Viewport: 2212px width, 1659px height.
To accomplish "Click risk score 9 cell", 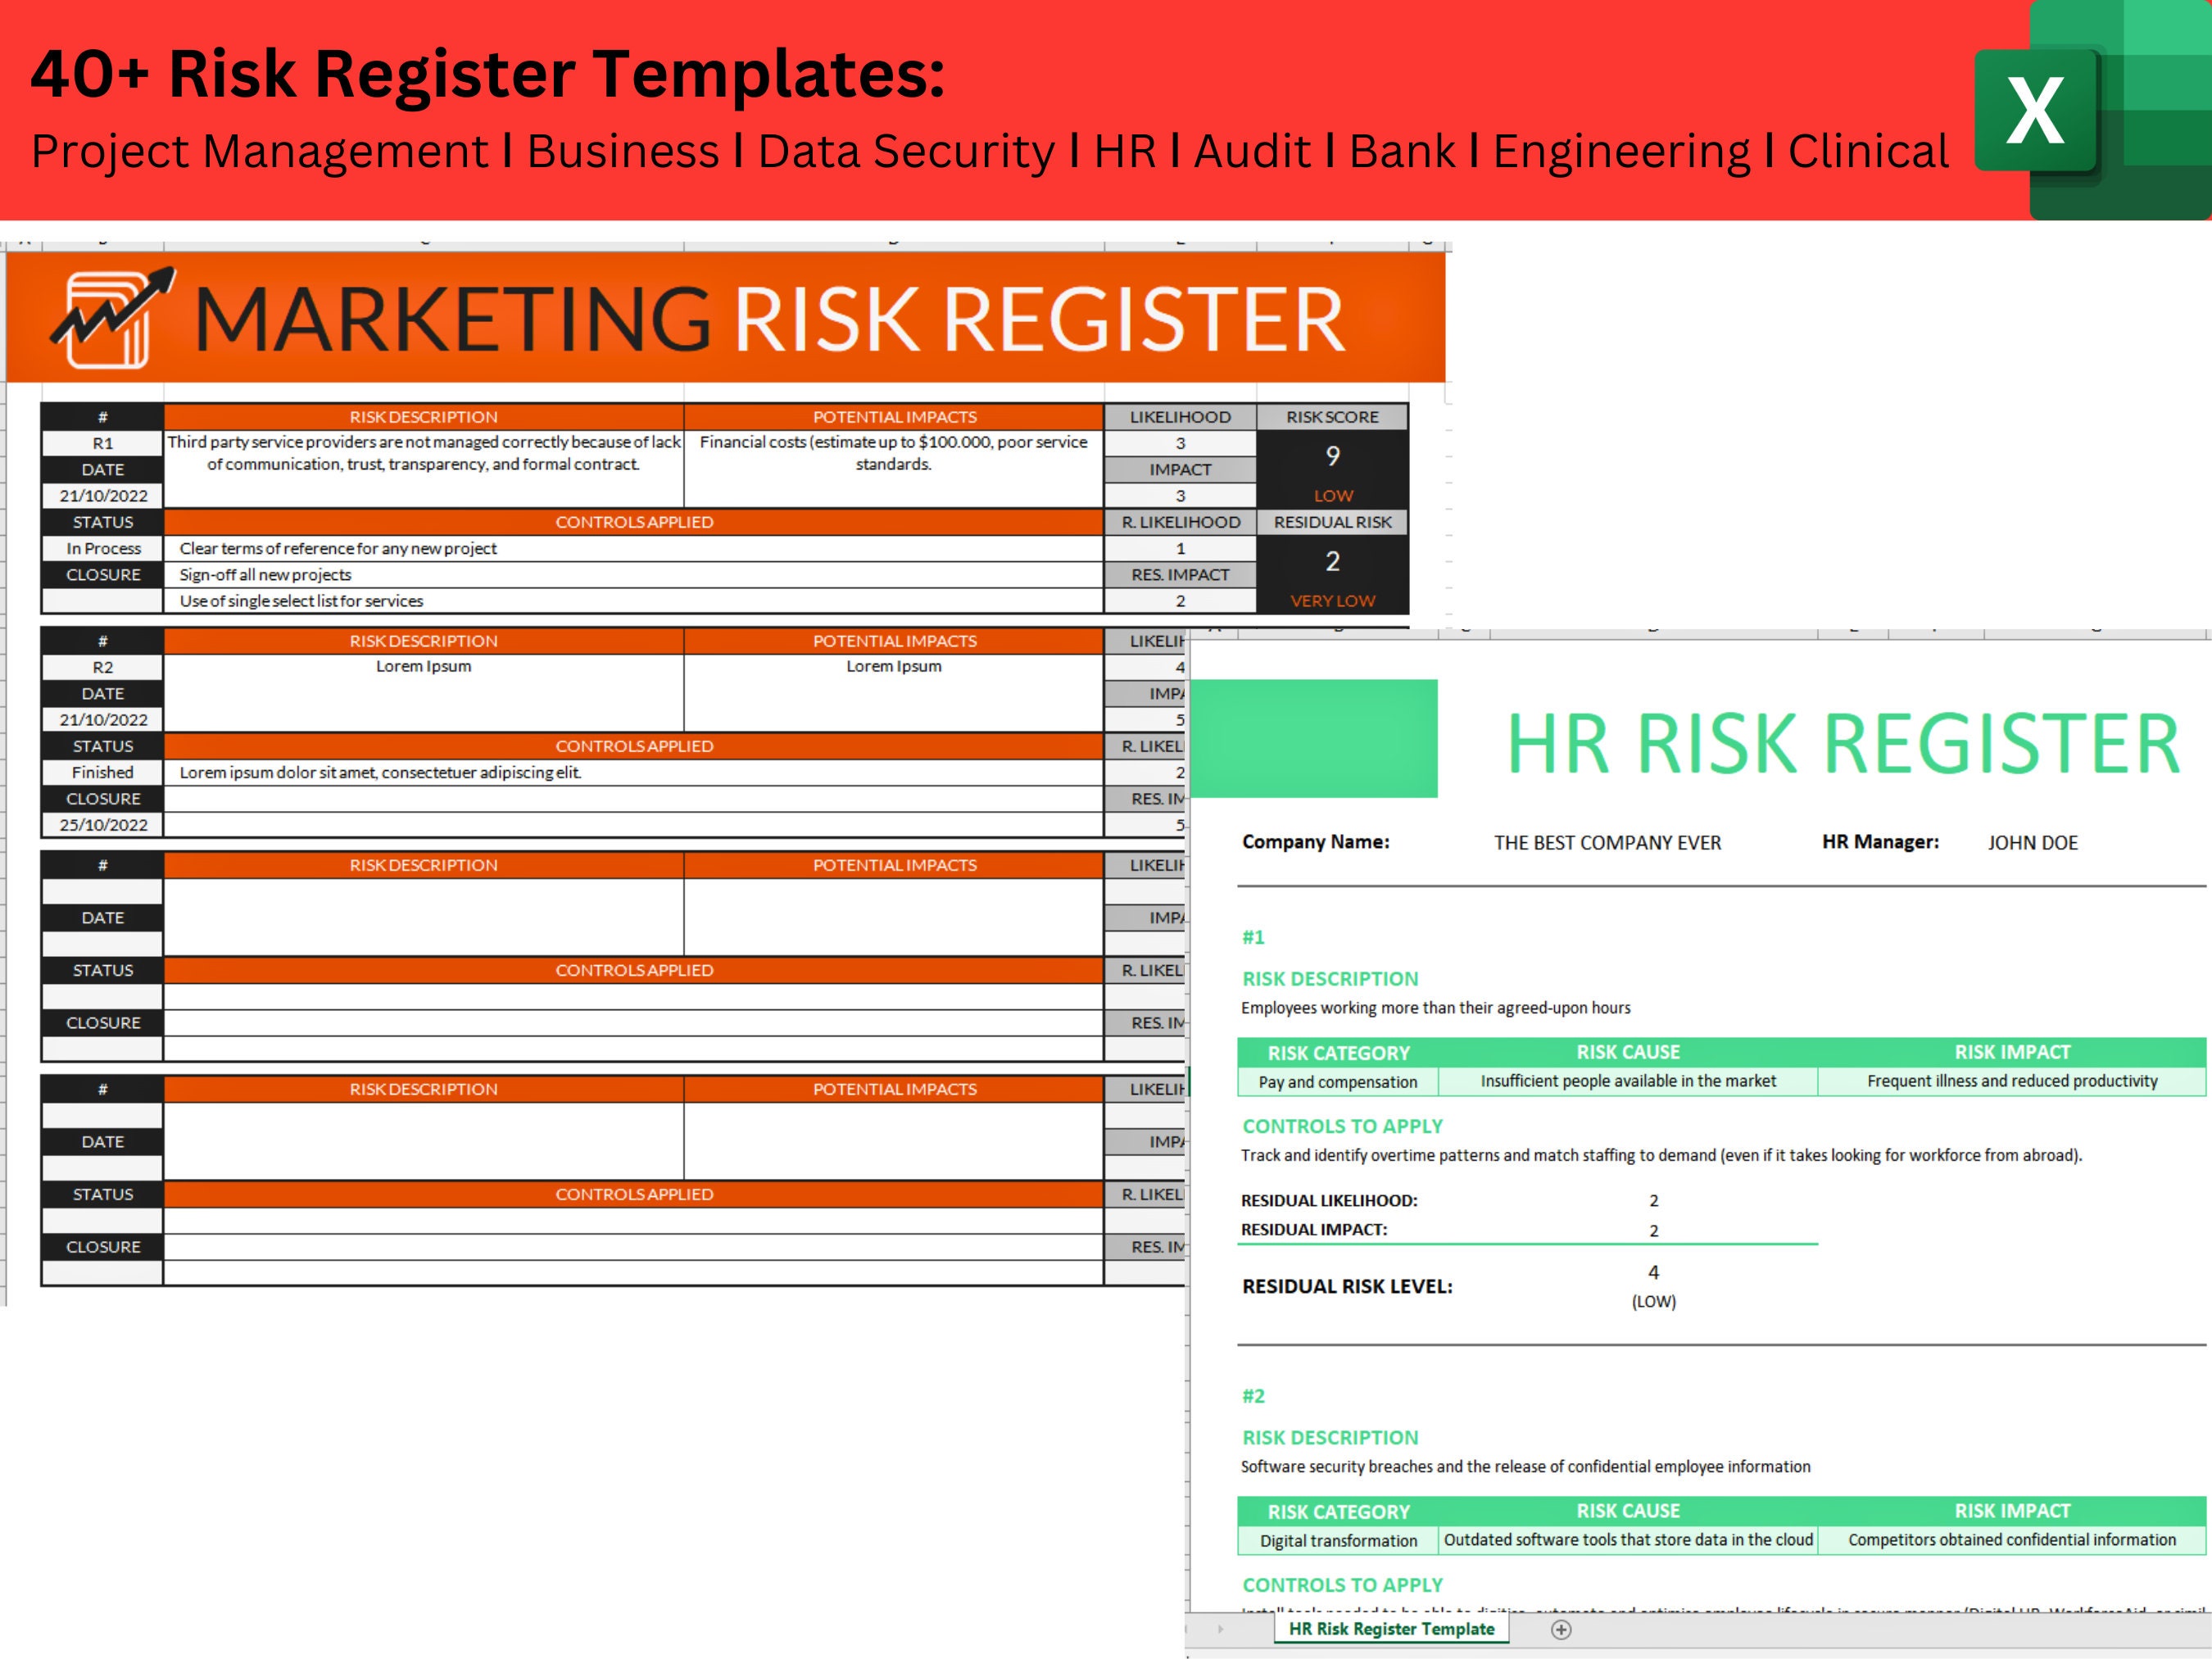I will click(1333, 456).
